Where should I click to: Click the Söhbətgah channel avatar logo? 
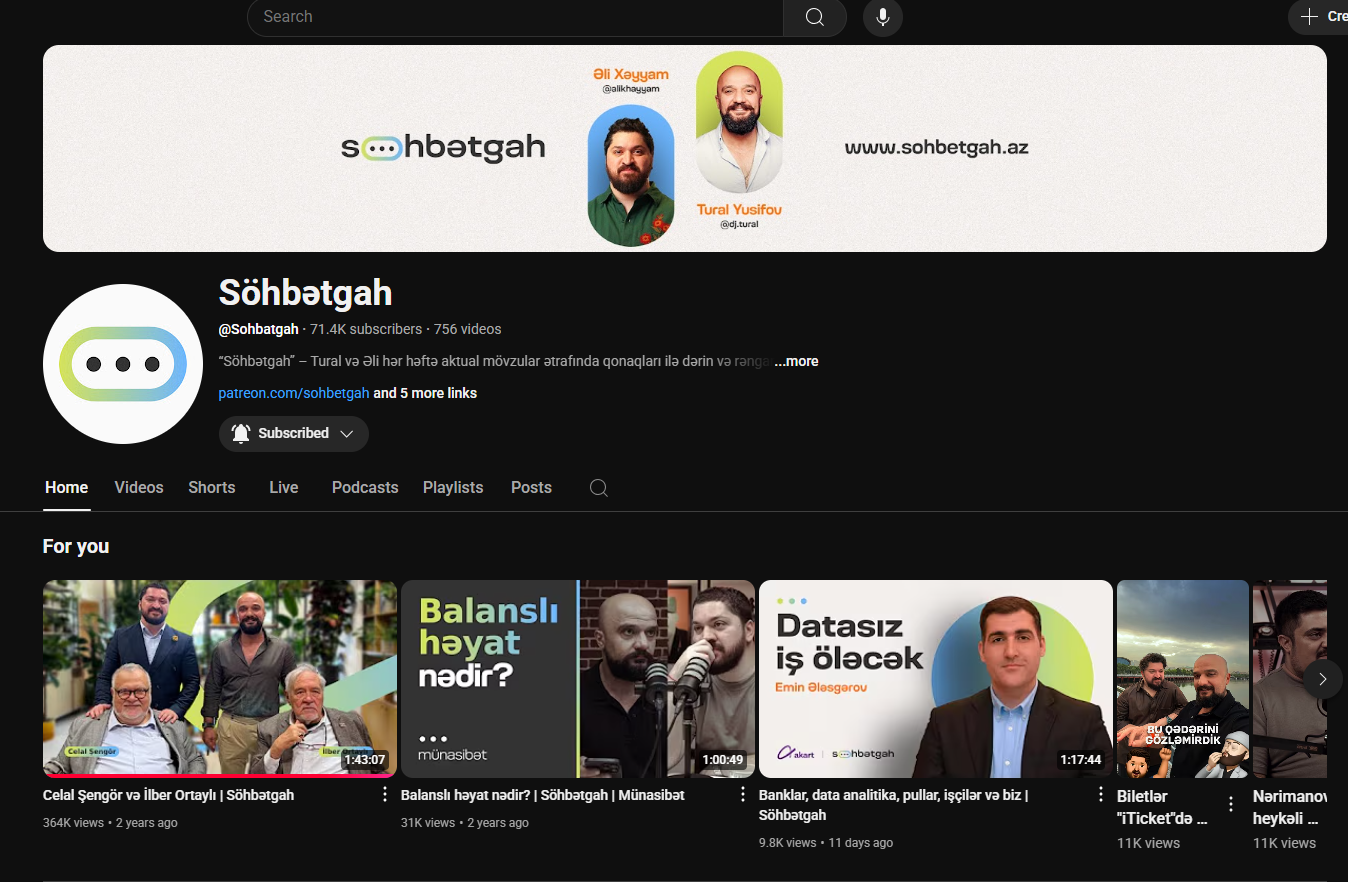point(123,364)
